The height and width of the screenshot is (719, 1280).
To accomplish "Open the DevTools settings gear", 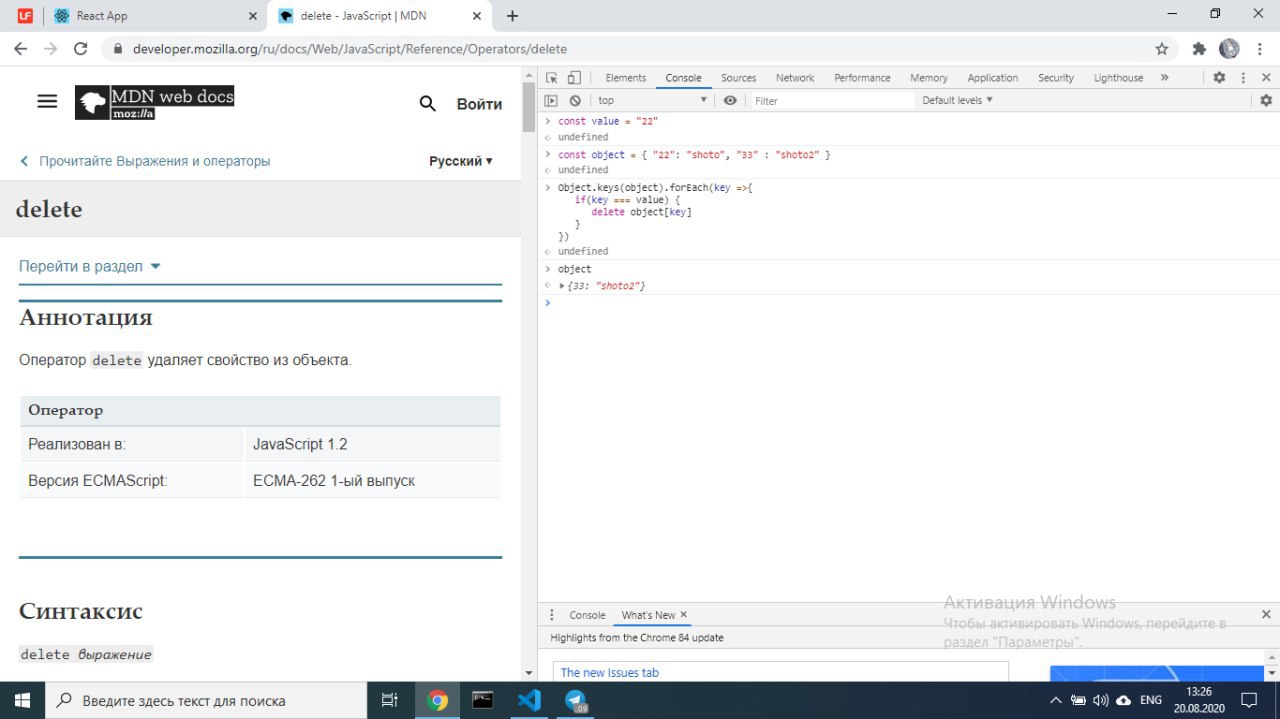I will 1219,78.
